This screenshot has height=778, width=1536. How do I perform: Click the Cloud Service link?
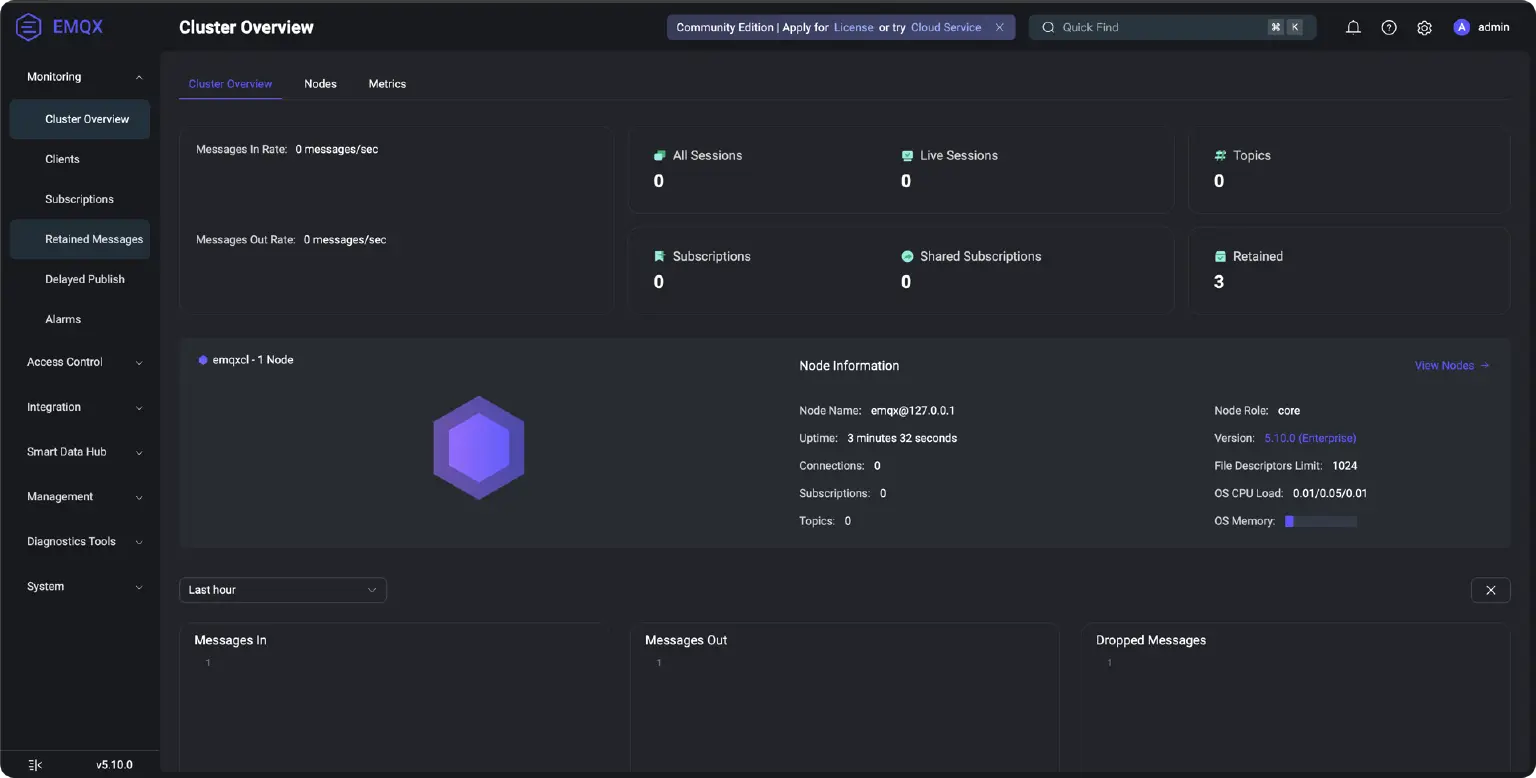pyautogui.click(x=945, y=28)
